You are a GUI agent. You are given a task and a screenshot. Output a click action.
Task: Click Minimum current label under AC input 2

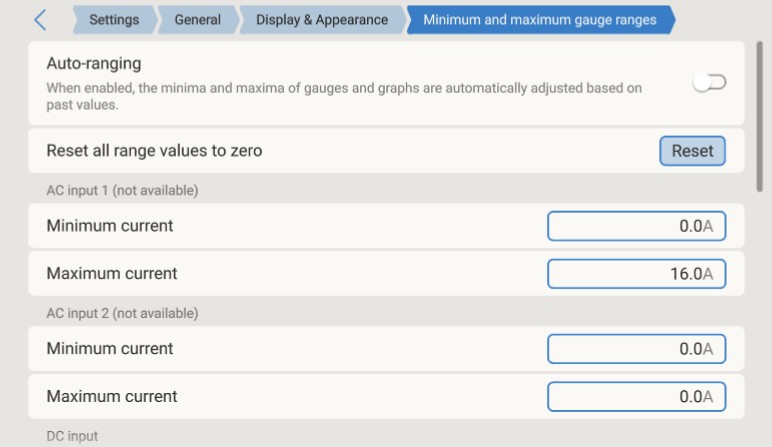point(110,349)
